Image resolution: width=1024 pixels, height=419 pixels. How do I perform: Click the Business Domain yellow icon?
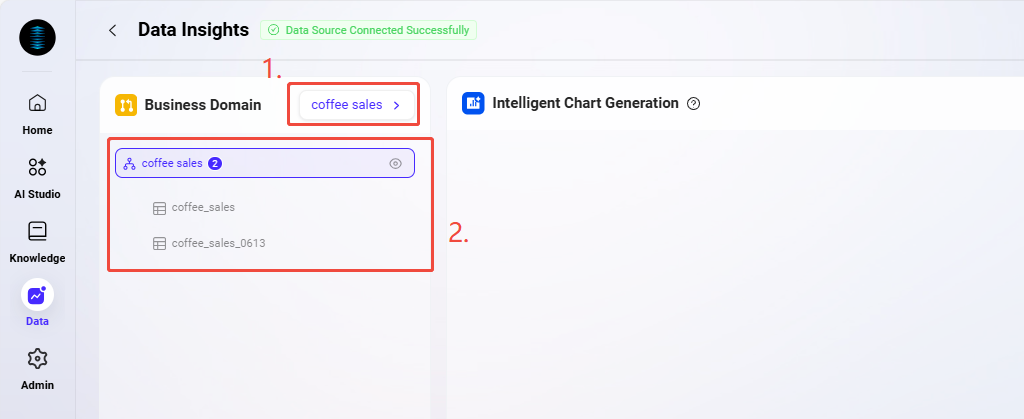126,105
